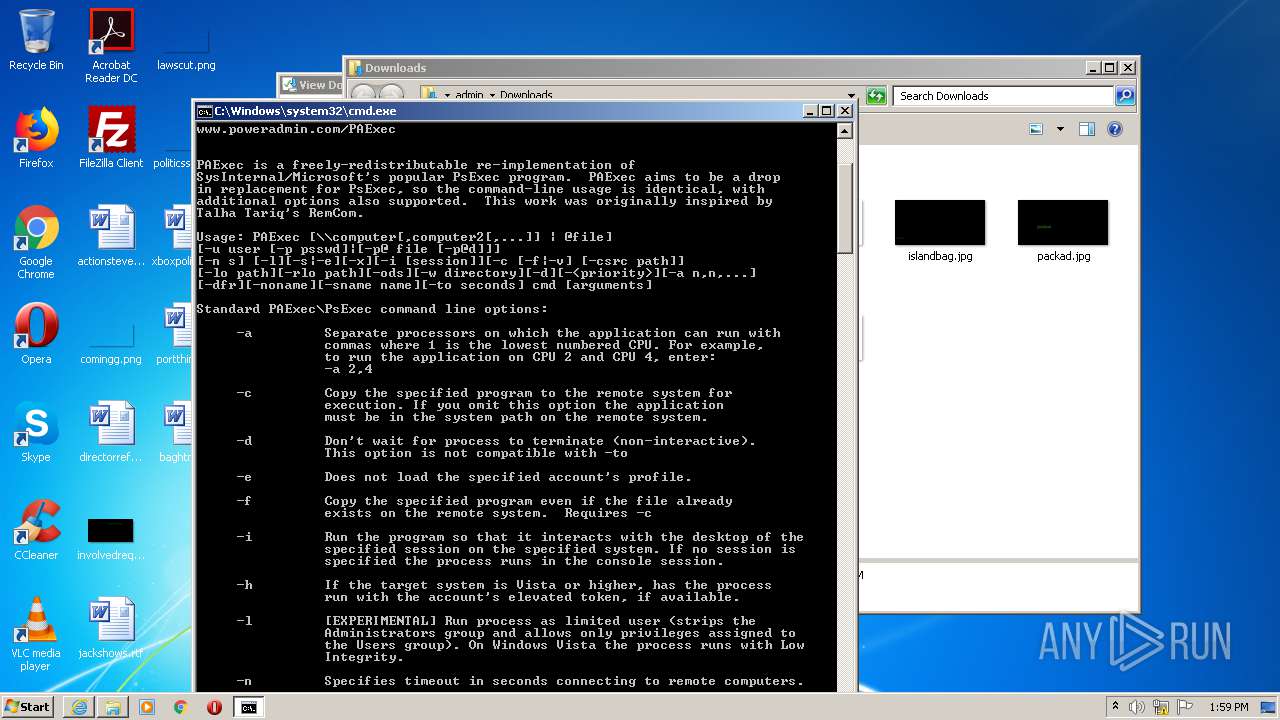Select jackshows.rtf desktop document

pyautogui.click(x=111, y=628)
